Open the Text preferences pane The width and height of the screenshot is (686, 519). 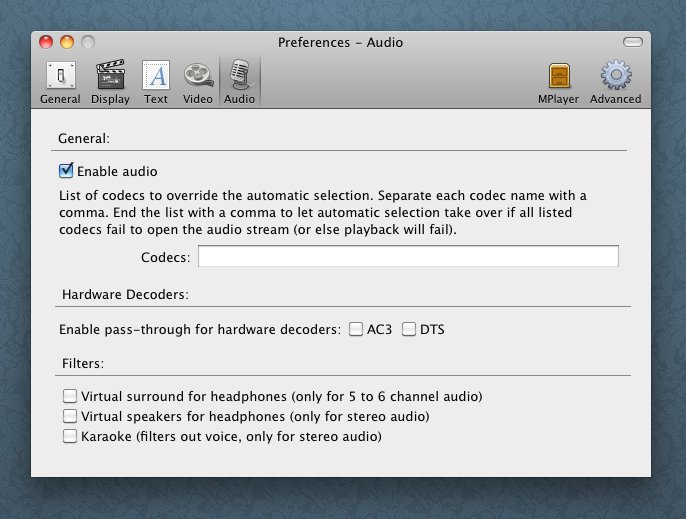156,82
